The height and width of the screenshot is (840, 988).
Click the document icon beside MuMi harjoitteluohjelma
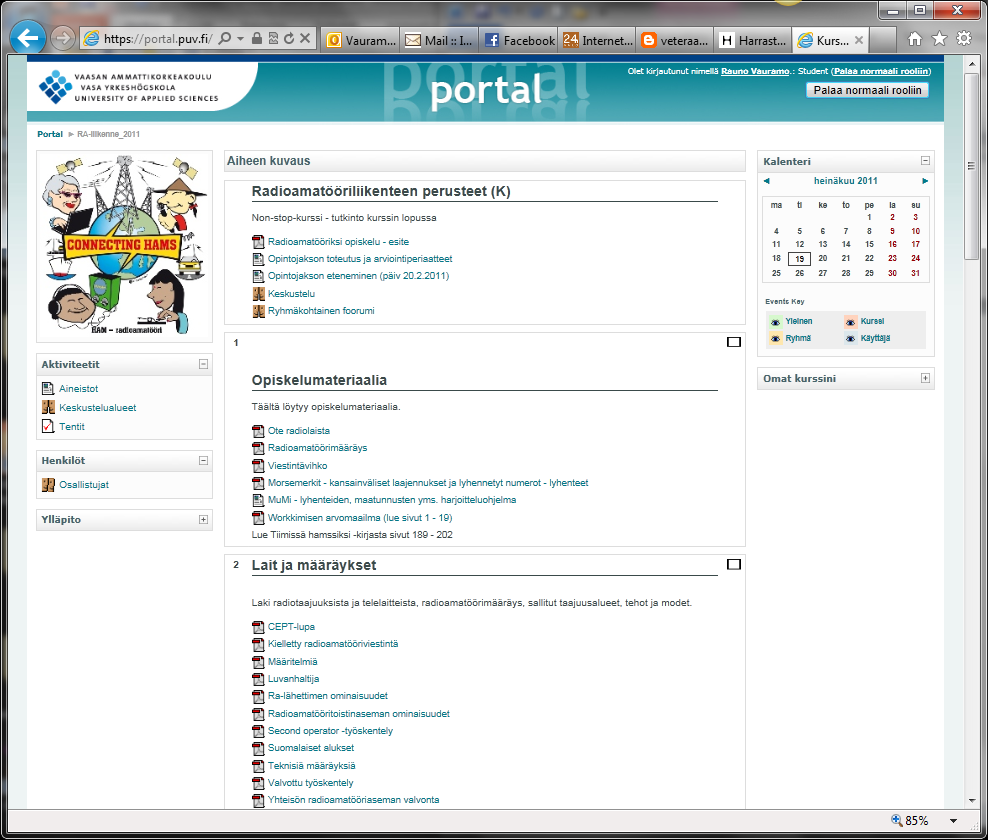(258, 500)
